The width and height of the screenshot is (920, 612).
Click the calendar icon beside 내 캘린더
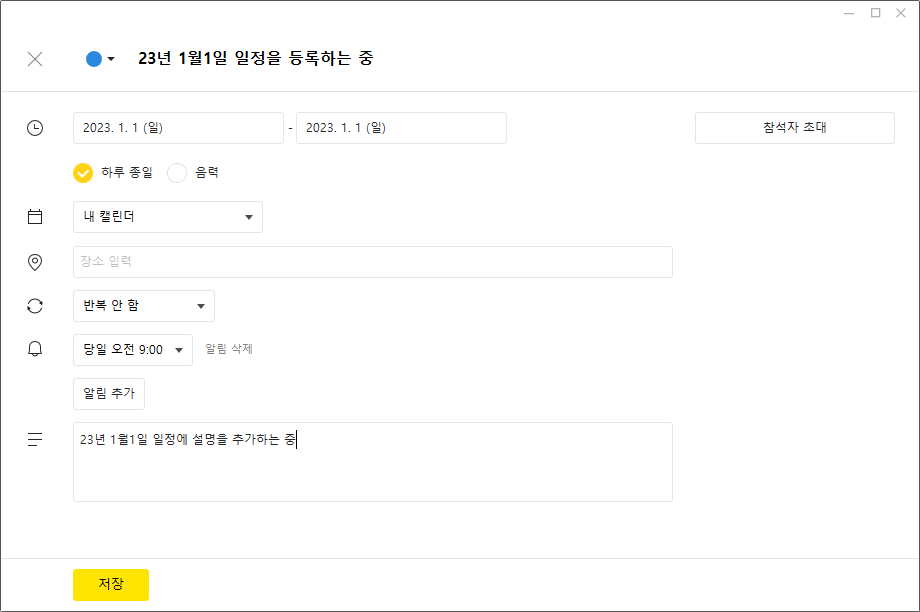coord(35,217)
